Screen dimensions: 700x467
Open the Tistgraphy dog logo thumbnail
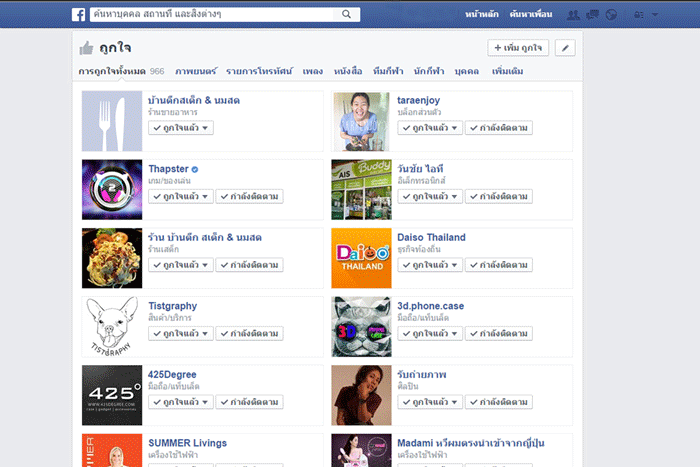click(112, 327)
